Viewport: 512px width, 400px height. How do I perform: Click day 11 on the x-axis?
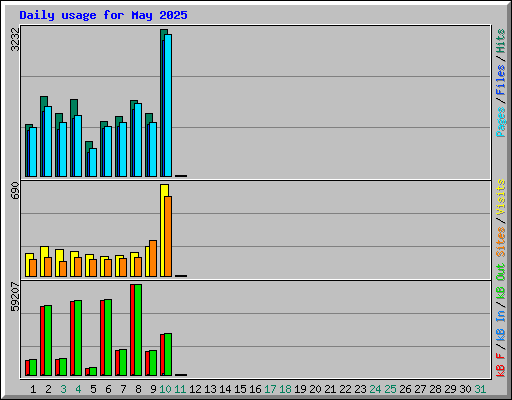[180, 389]
